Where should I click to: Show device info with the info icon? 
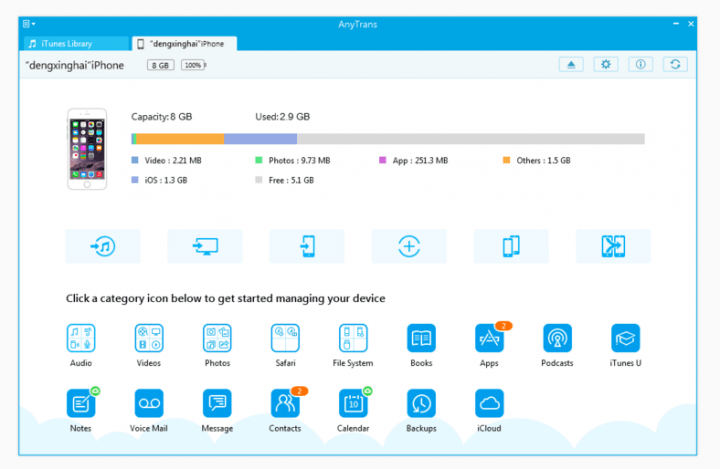641,64
